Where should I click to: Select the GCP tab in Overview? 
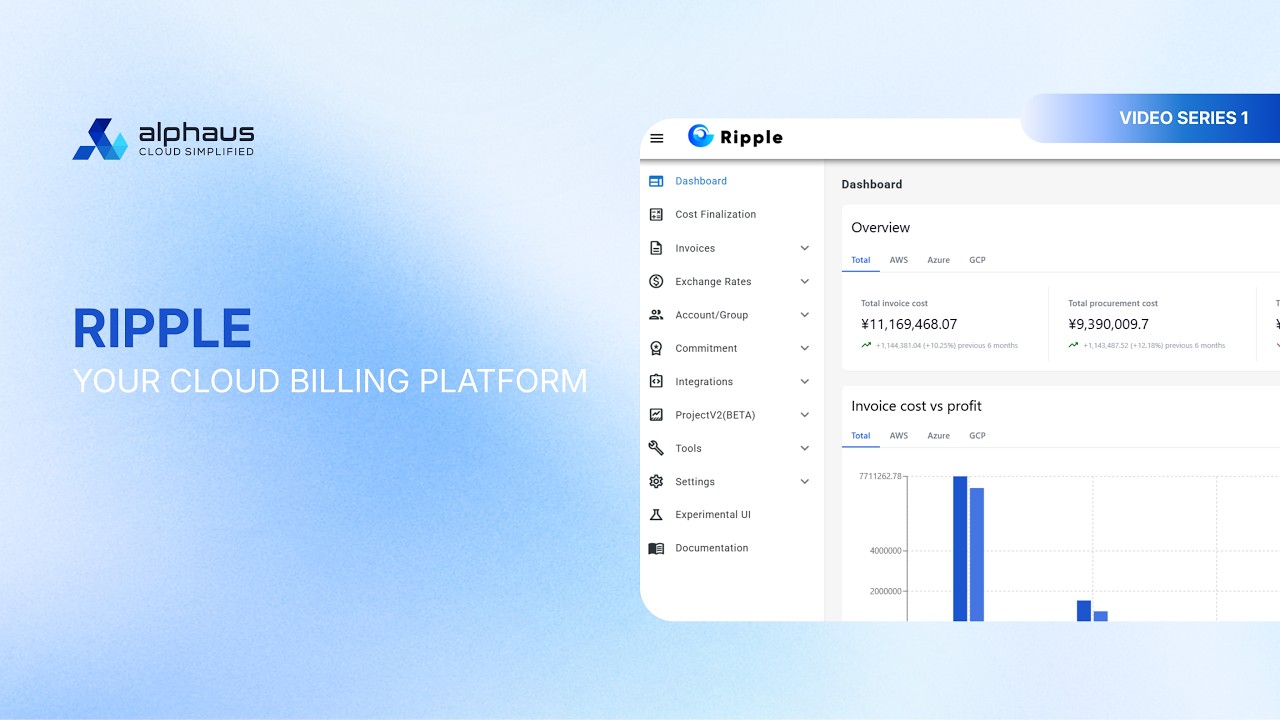tap(977, 260)
